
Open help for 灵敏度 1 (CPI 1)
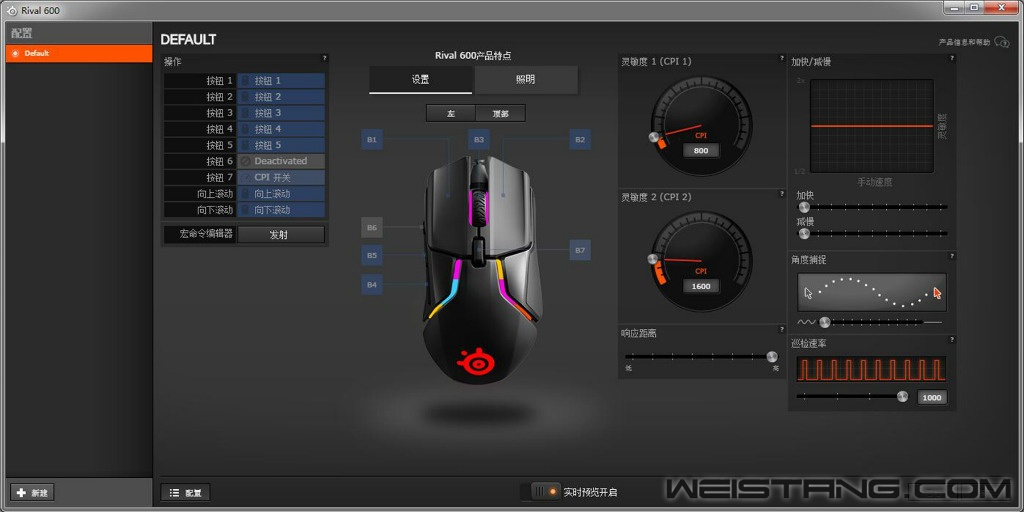coord(781,58)
